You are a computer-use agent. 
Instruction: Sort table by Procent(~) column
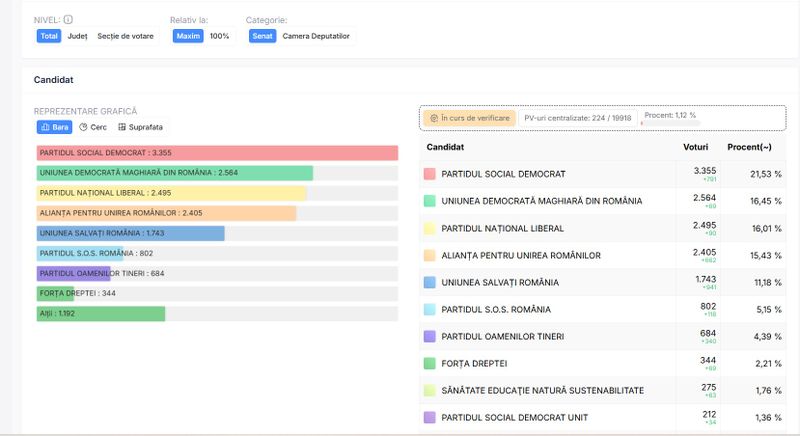[749, 147]
